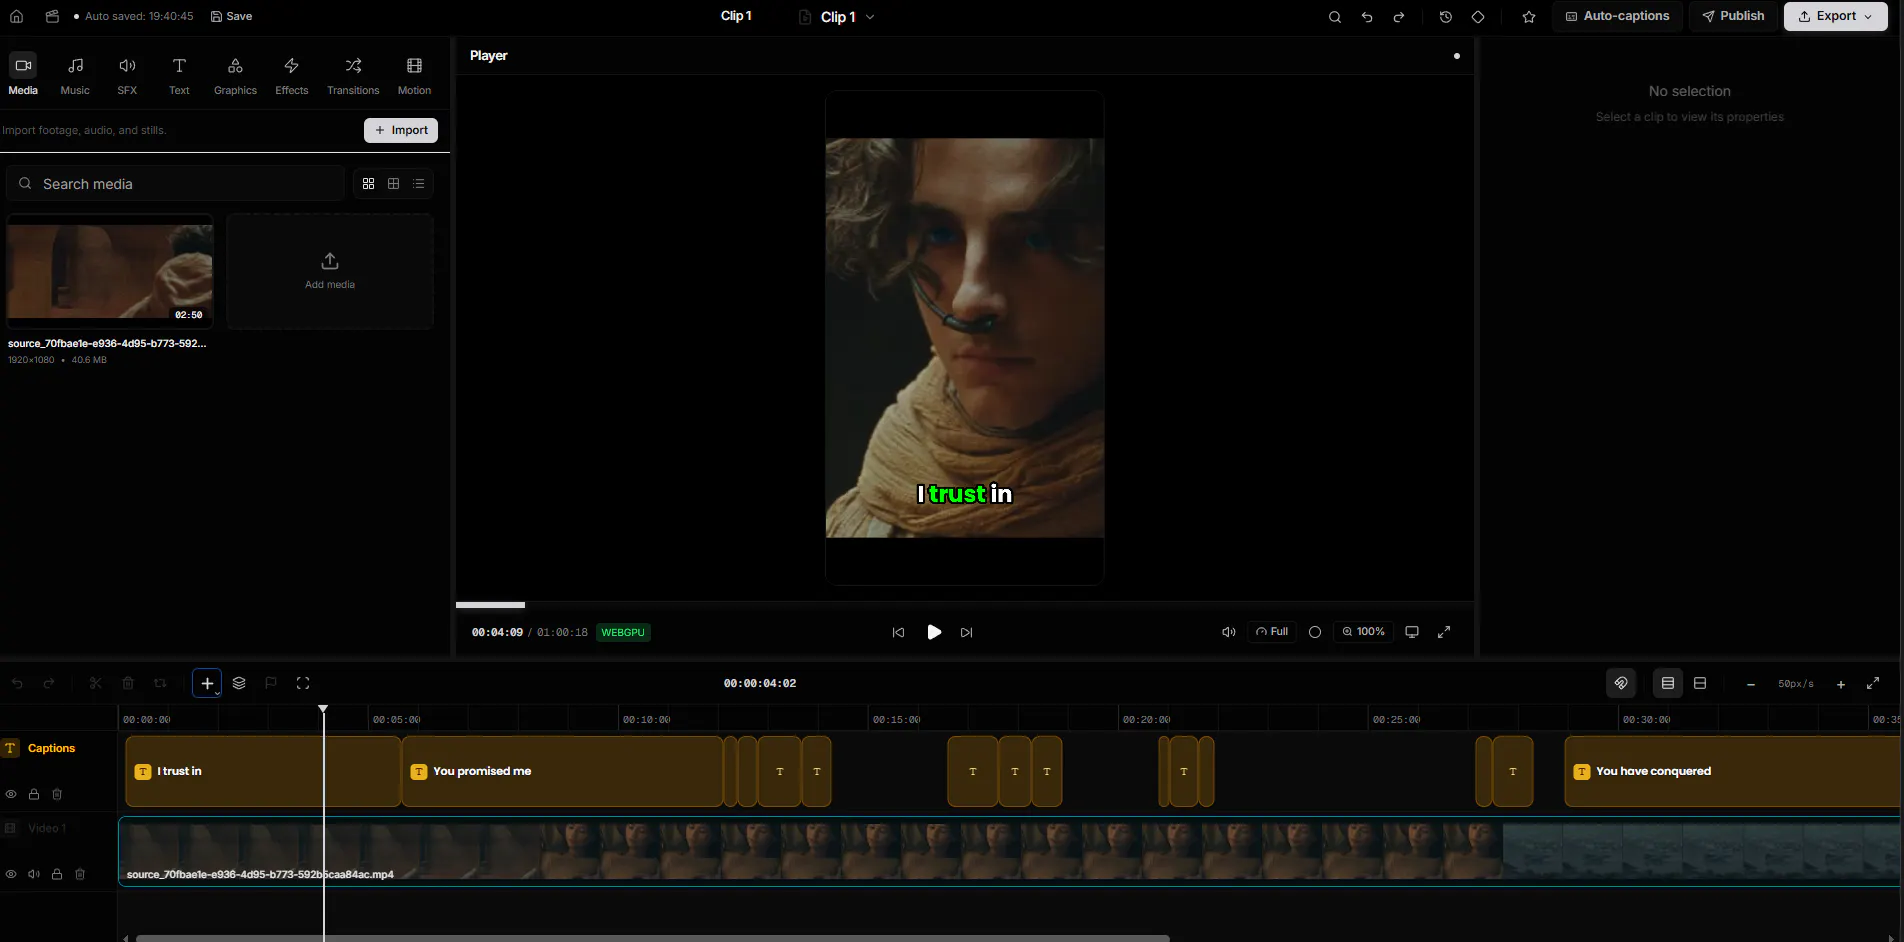Open the Text tab
Screen dimensions: 1904x942
[179, 75]
